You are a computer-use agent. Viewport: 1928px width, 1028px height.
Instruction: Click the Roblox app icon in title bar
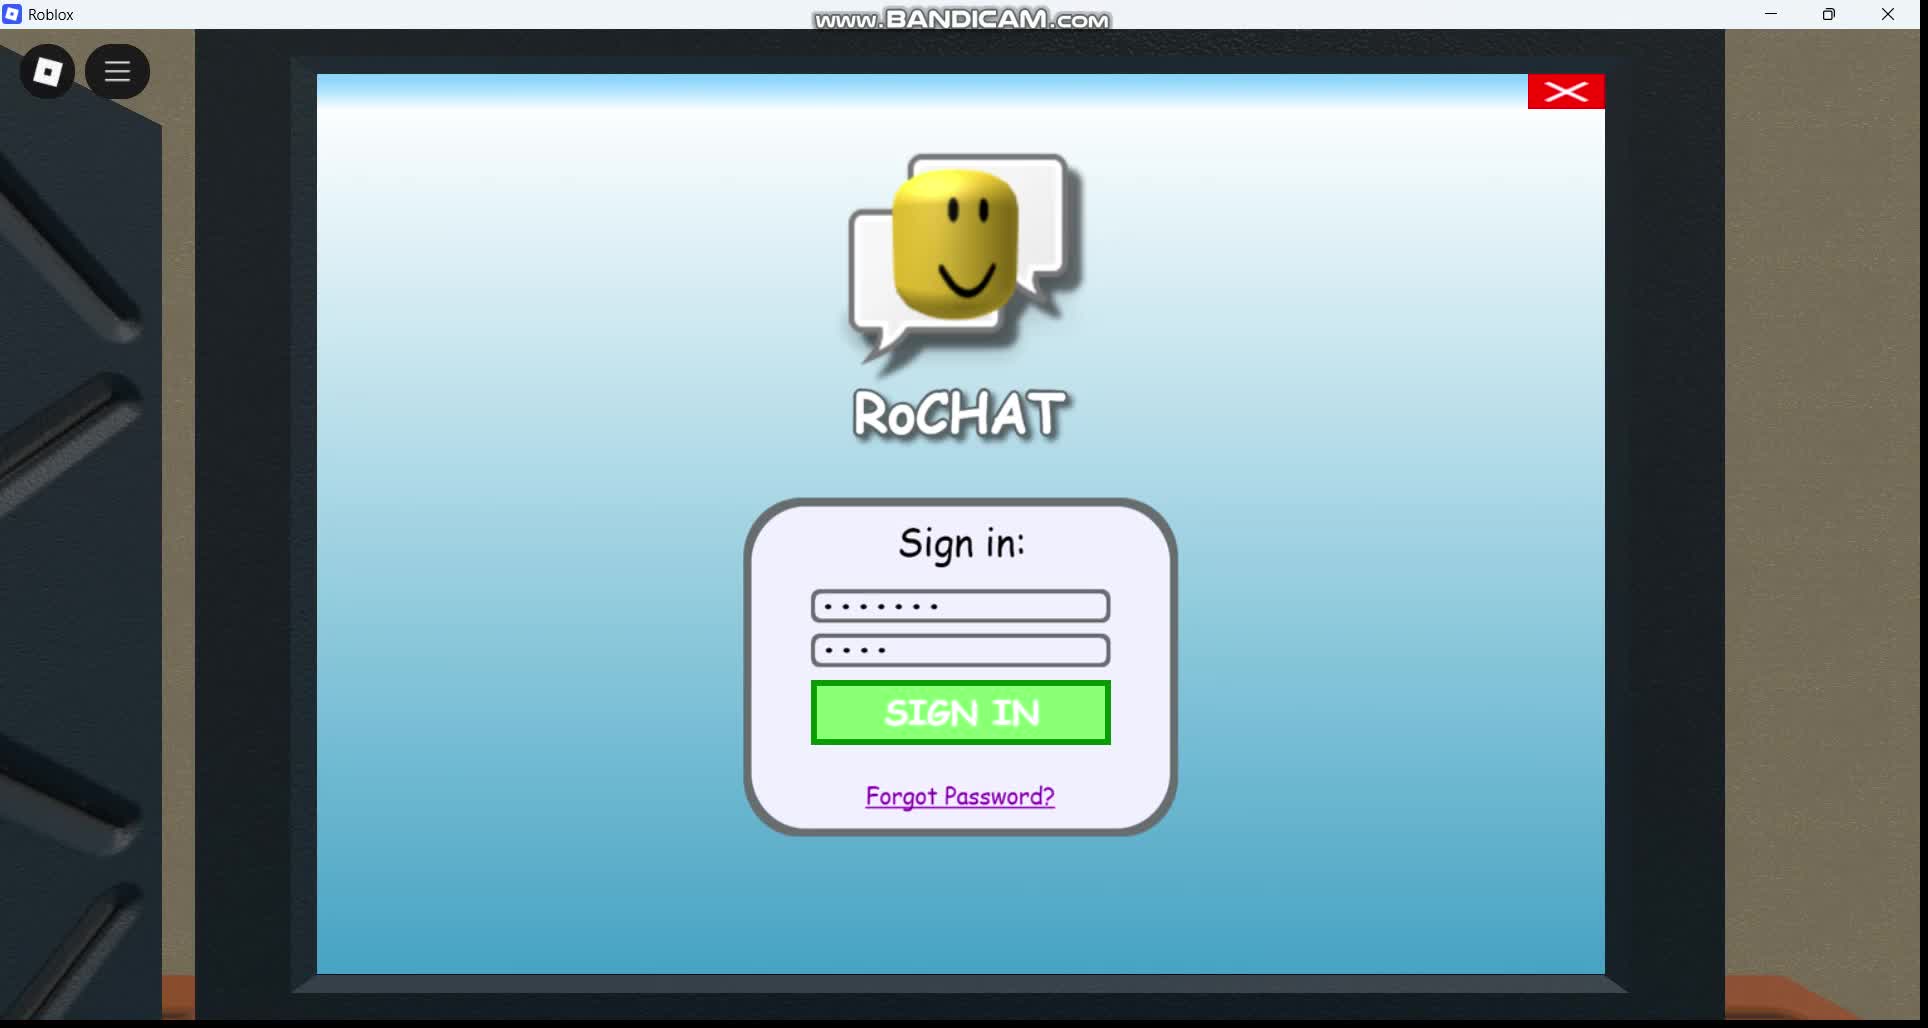pos(12,14)
